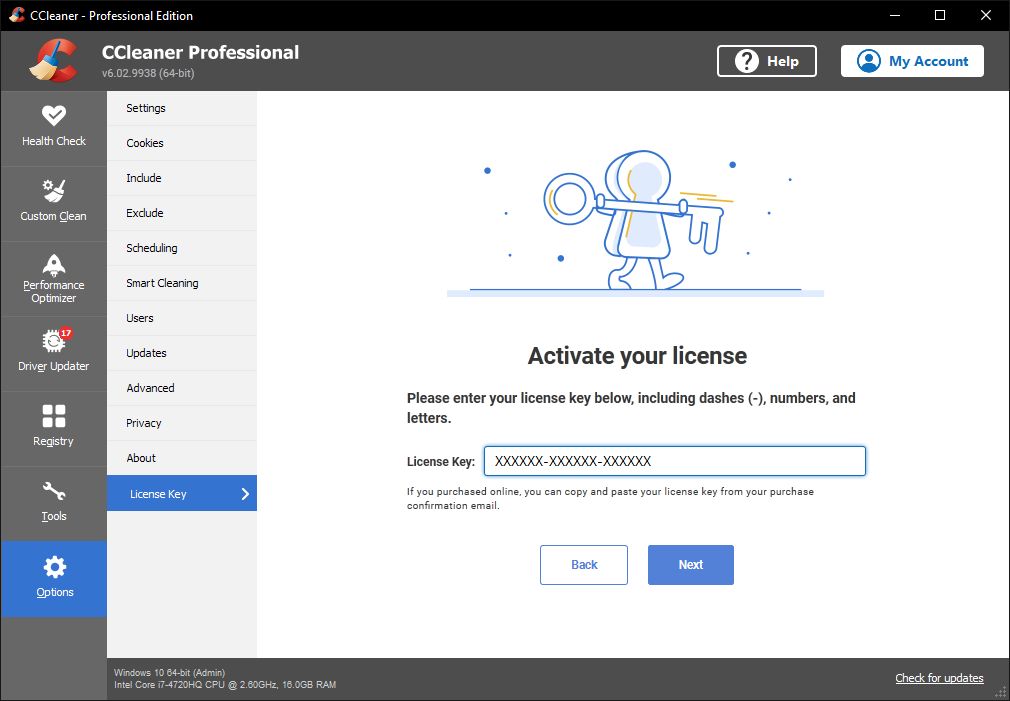Open the Performance Optimizer
Viewport: 1010px width, 701px height.
[x=54, y=278]
